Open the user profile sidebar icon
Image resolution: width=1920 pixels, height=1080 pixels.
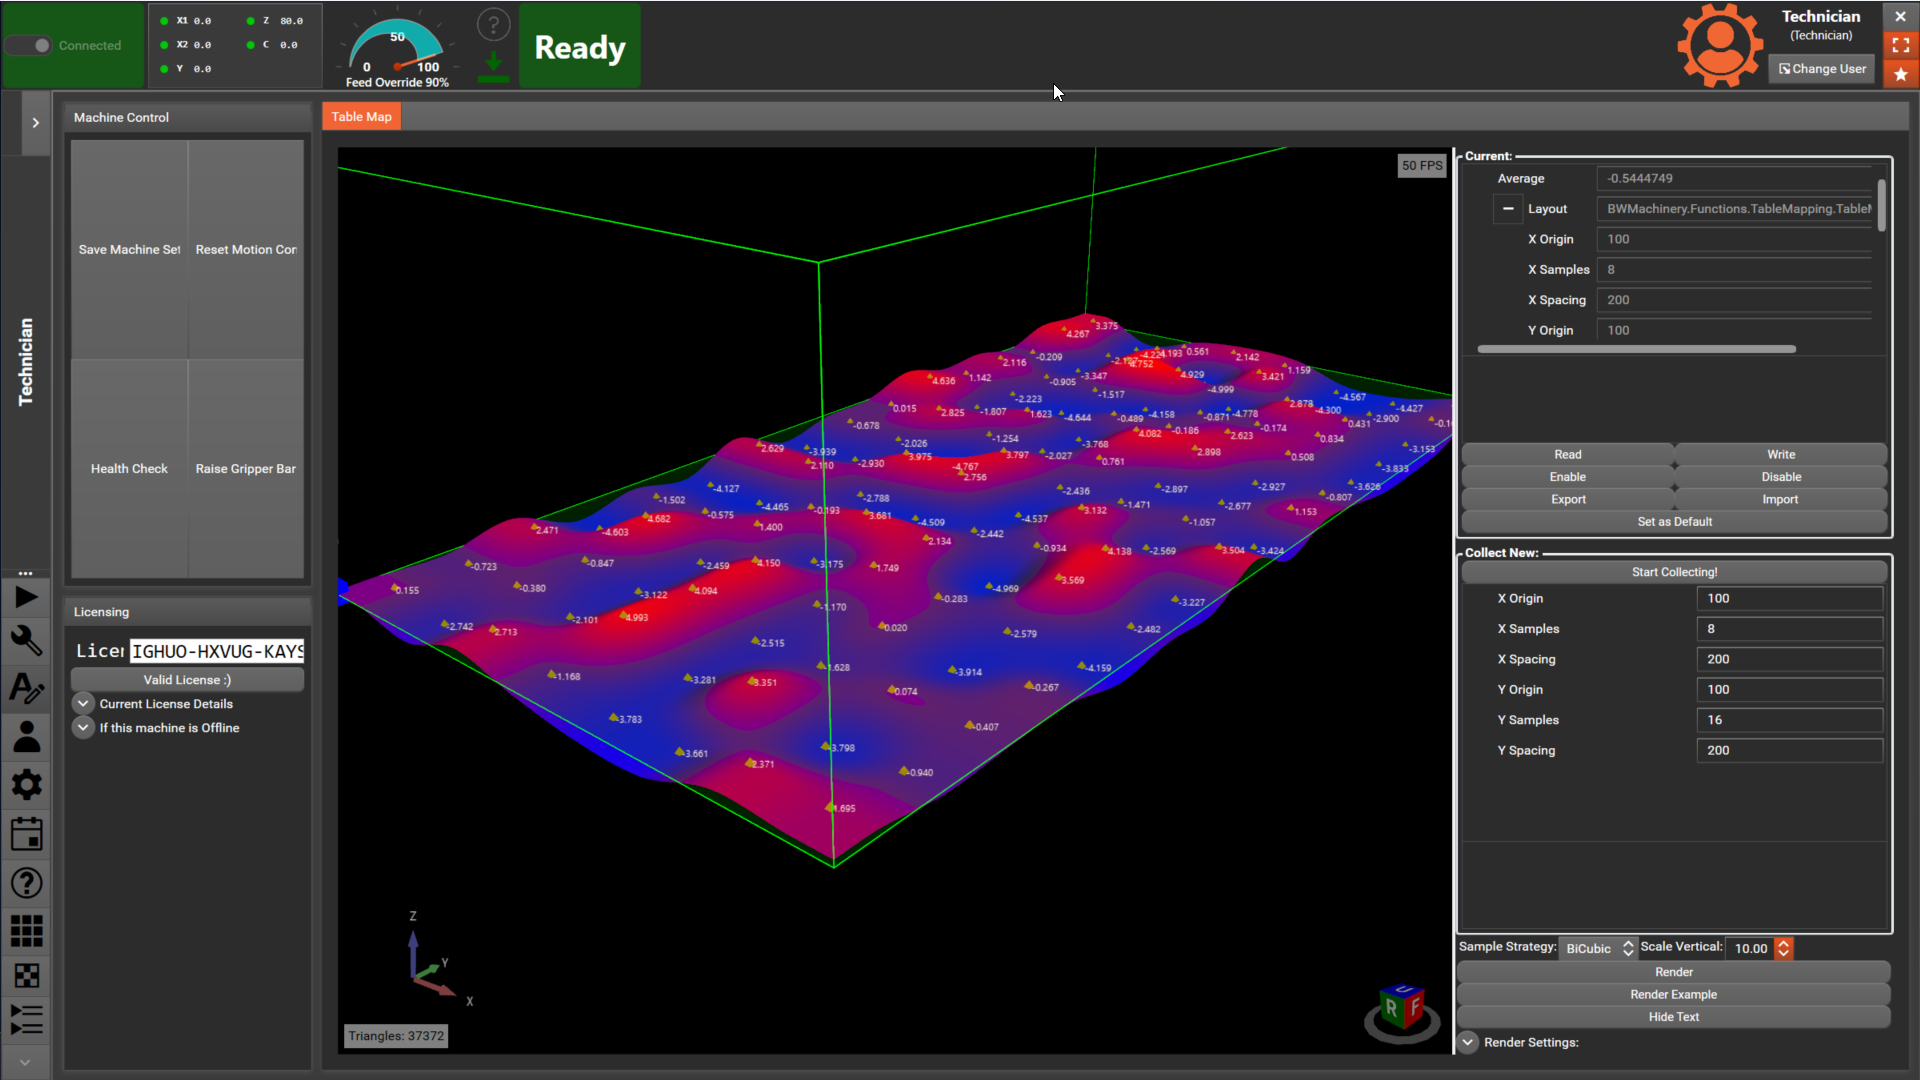click(x=26, y=736)
